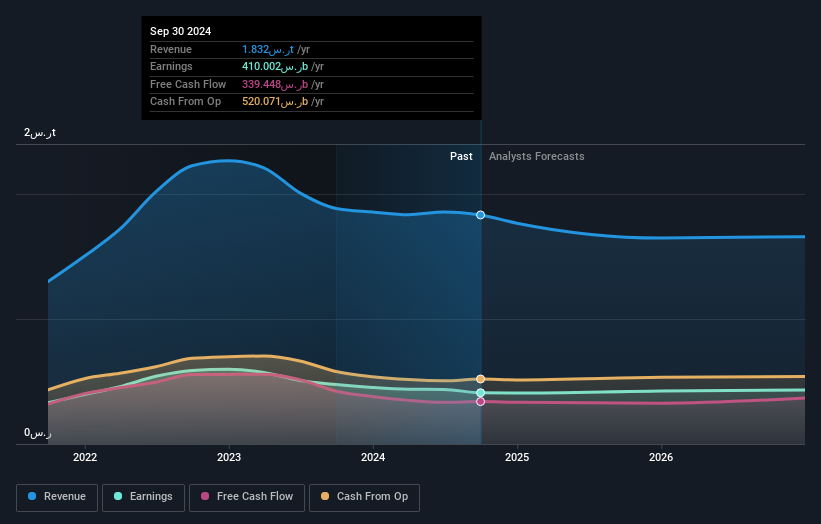The width and height of the screenshot is (821, 524).
Task: Click the 0 y-axis label
Action: click(38, 432)
